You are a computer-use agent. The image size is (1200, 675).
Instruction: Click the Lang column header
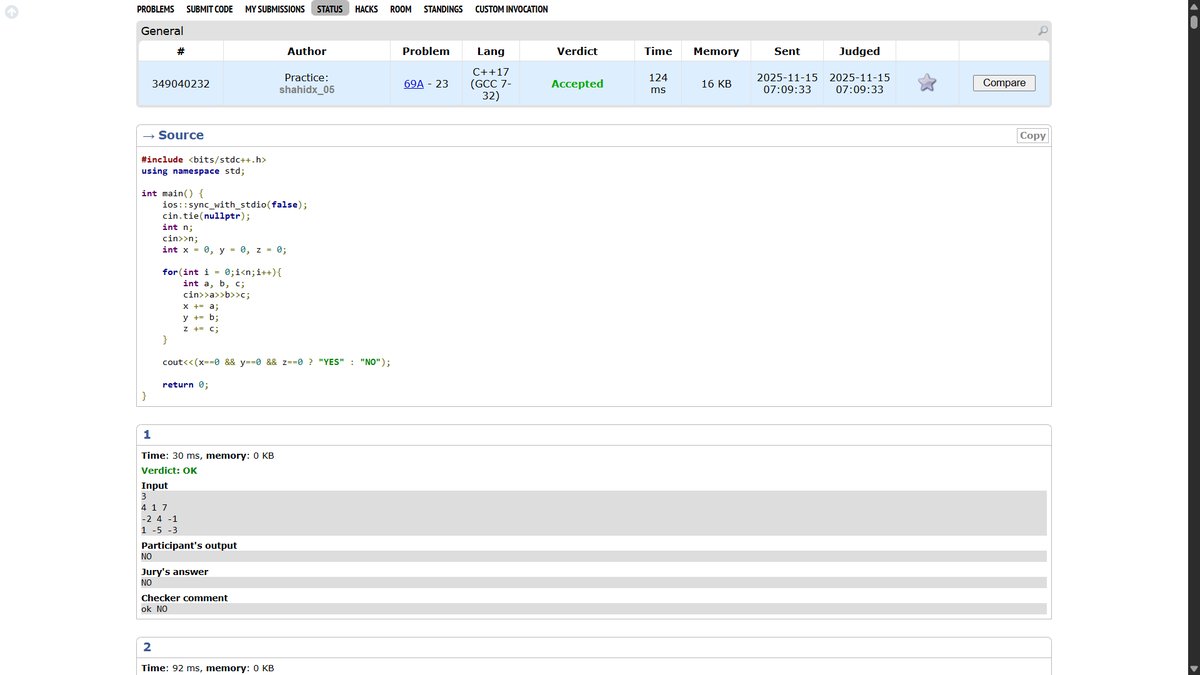(491, 51)
